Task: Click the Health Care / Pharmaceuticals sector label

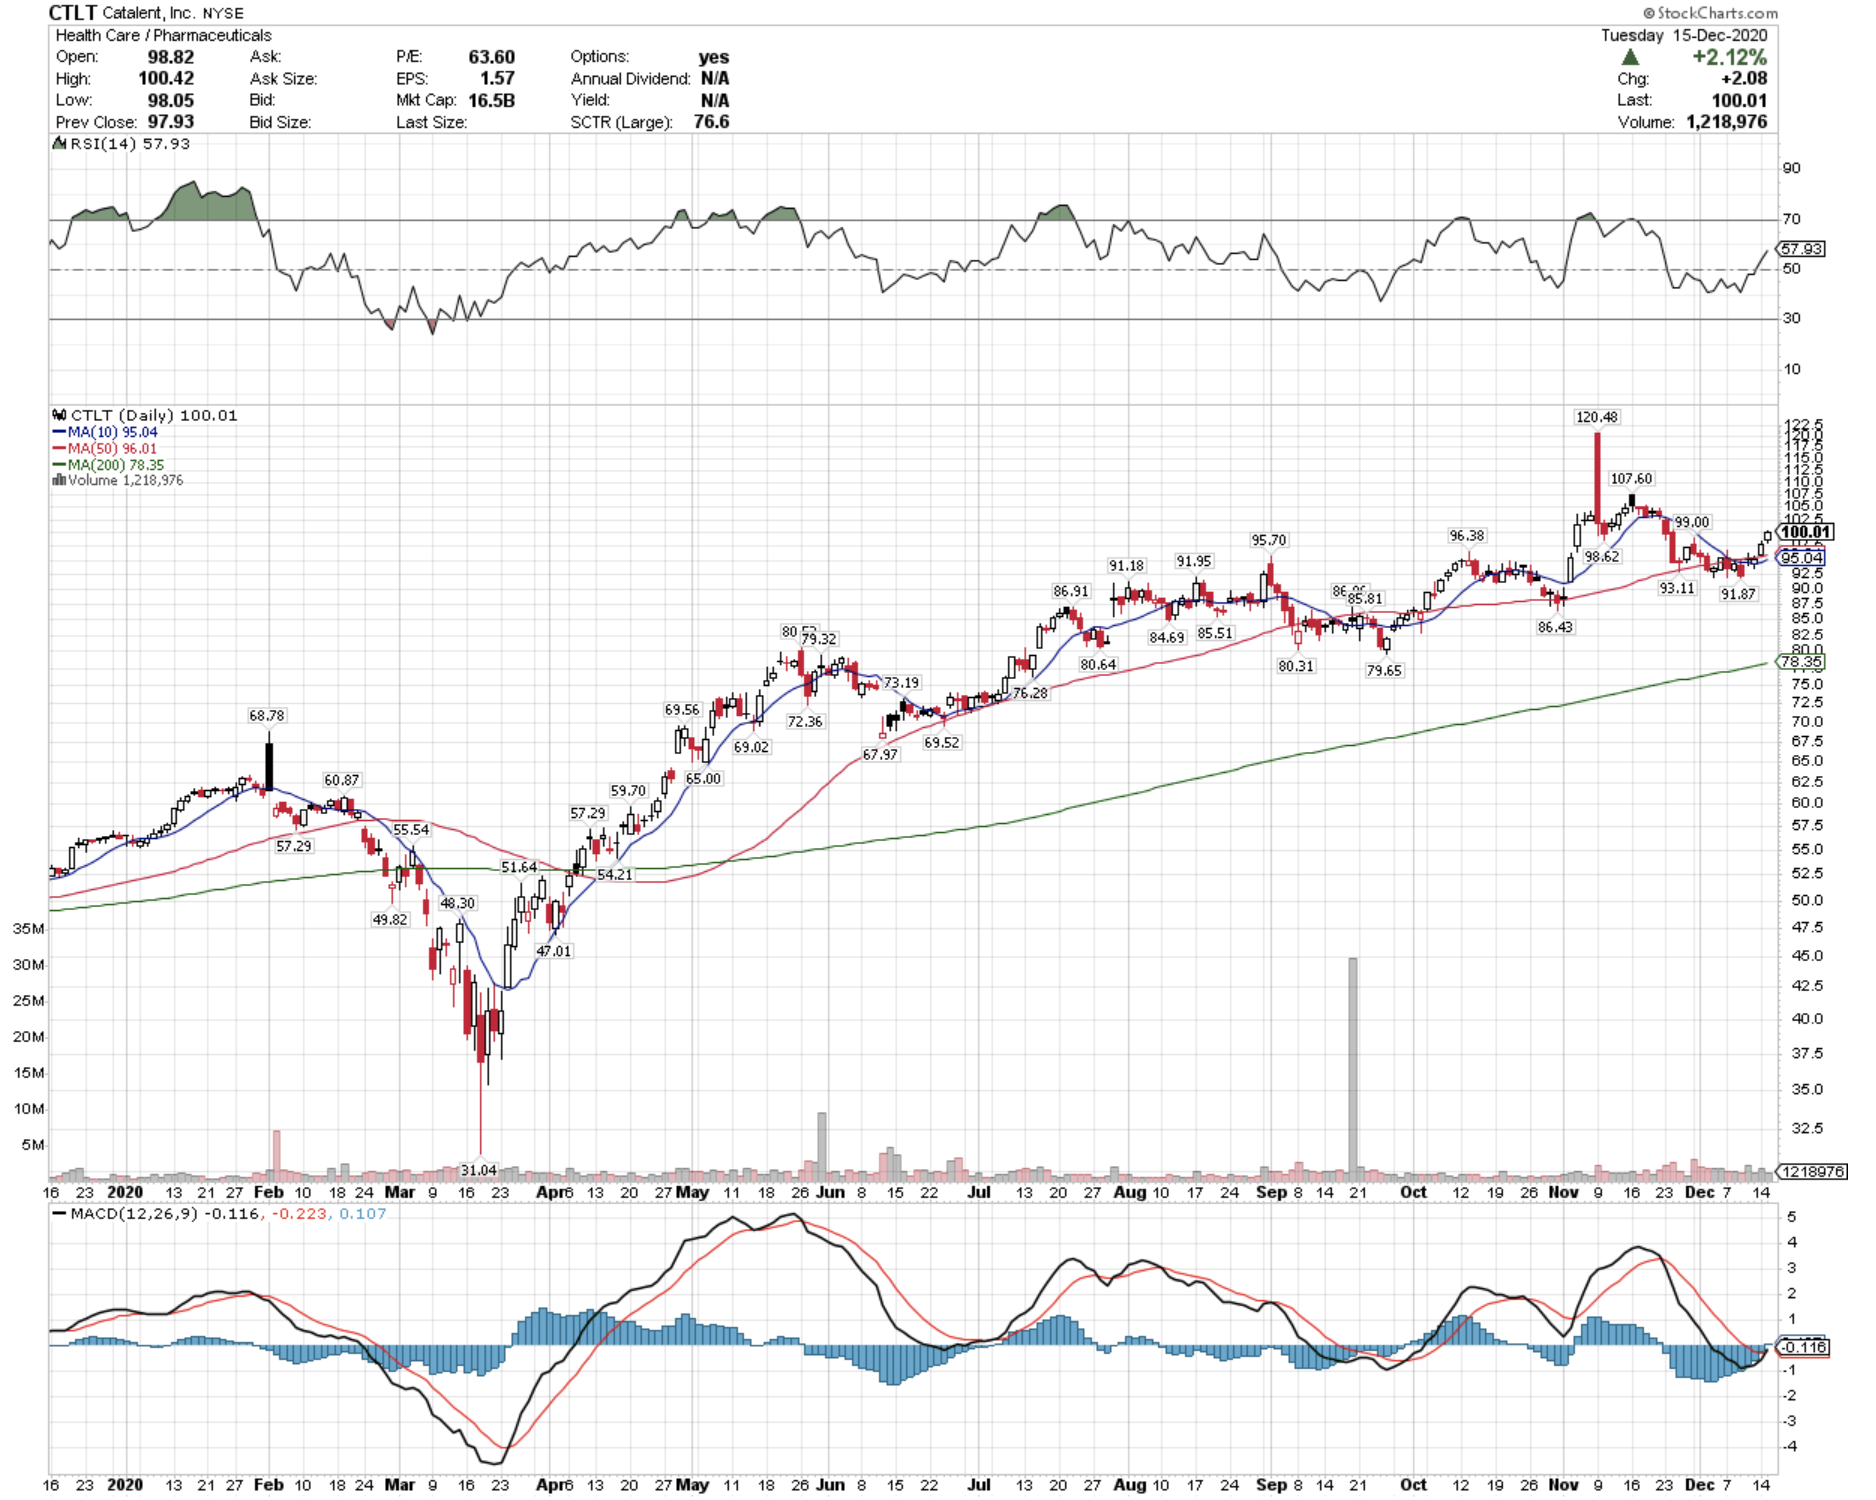Action: point(163,35)
